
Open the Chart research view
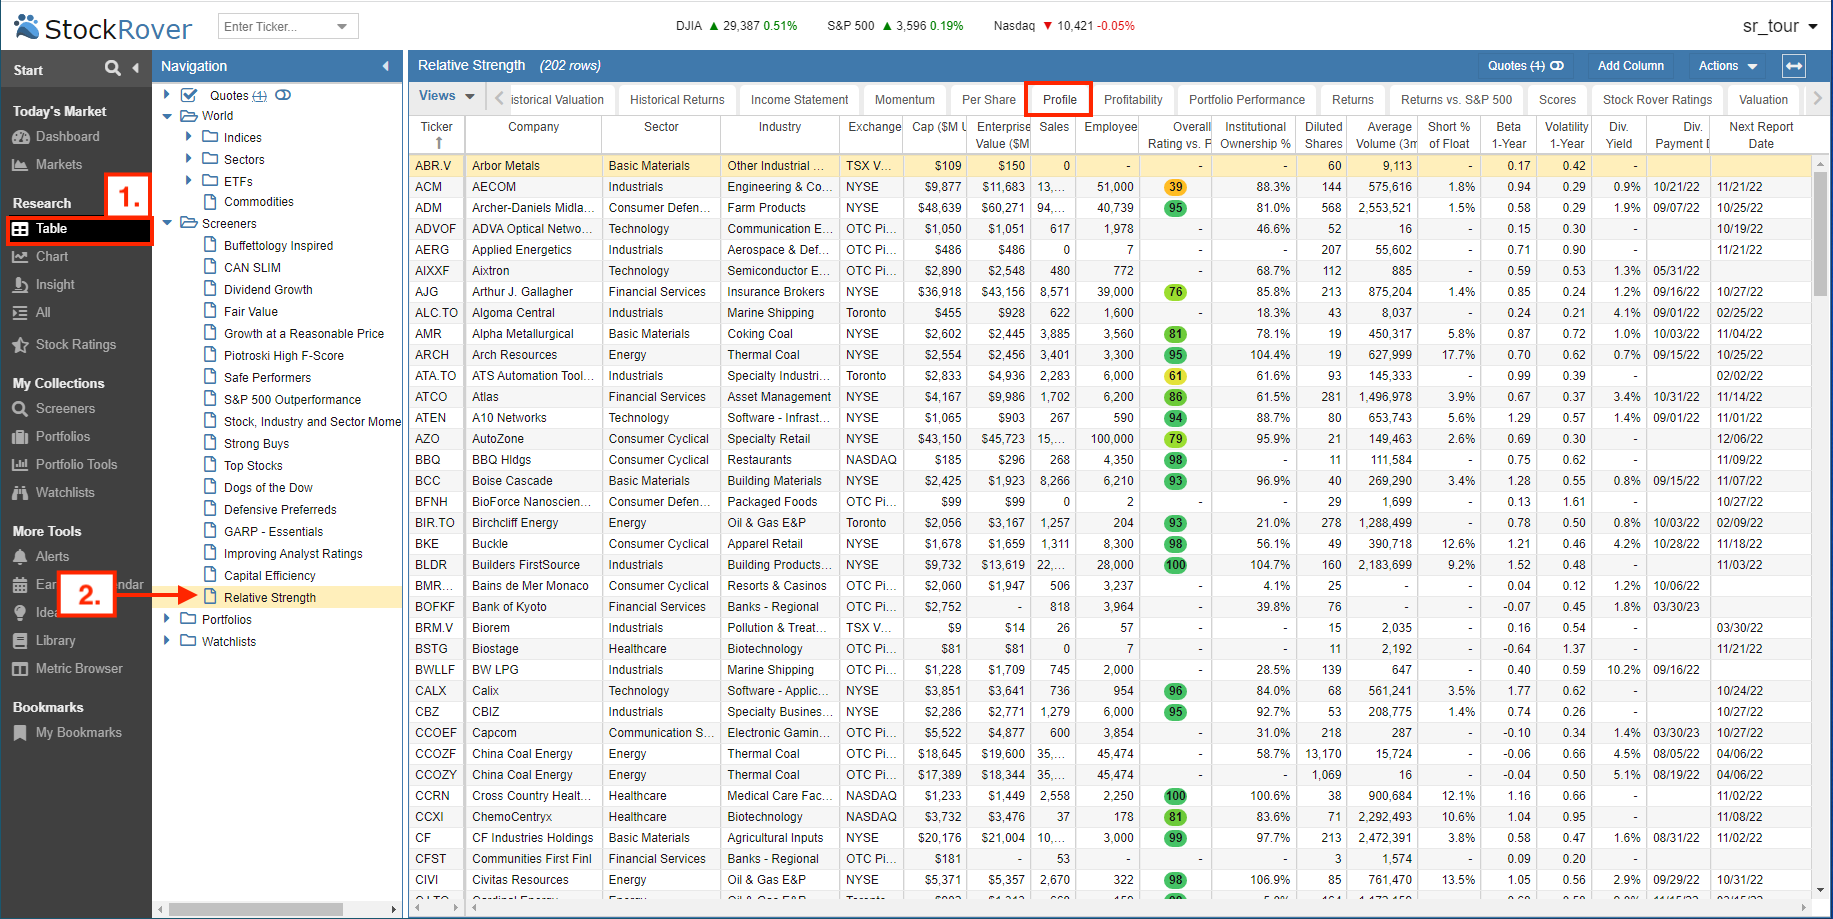[x=52, y=256]
